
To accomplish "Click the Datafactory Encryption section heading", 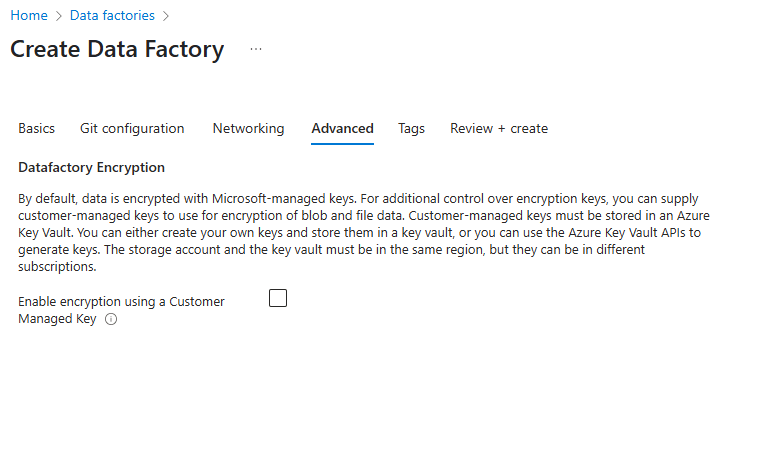I will coord(91,167).
